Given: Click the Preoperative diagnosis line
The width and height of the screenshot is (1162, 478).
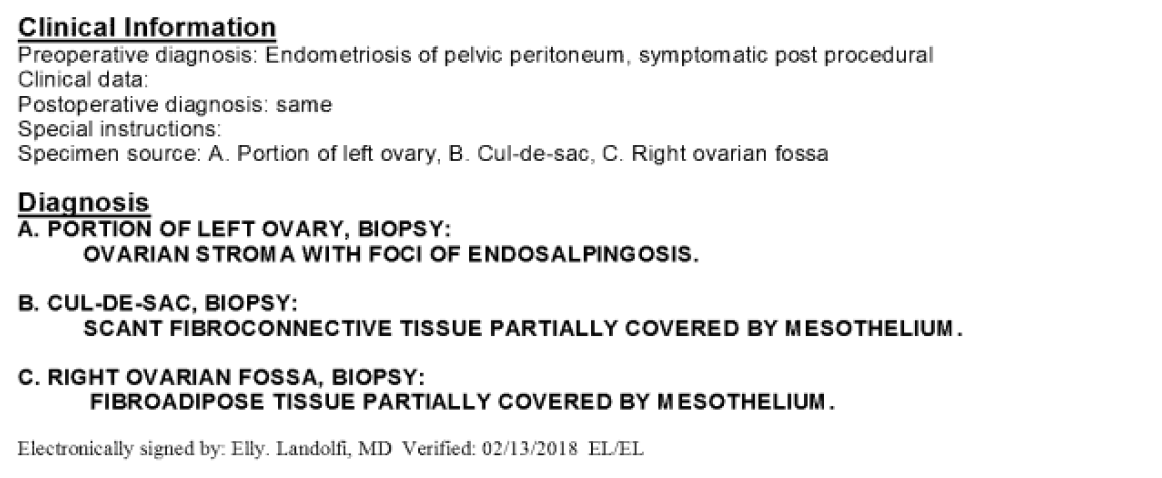Looking at the screenshot, I should [475, 56].
